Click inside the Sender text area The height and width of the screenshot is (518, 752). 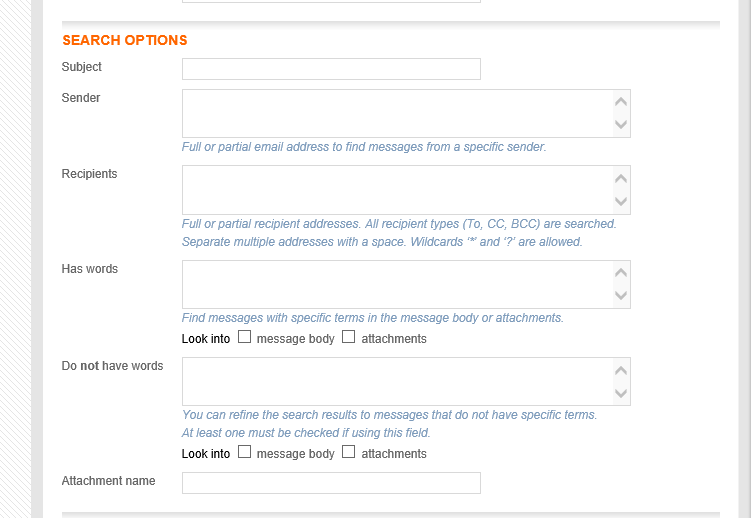[x=398, y=113]
